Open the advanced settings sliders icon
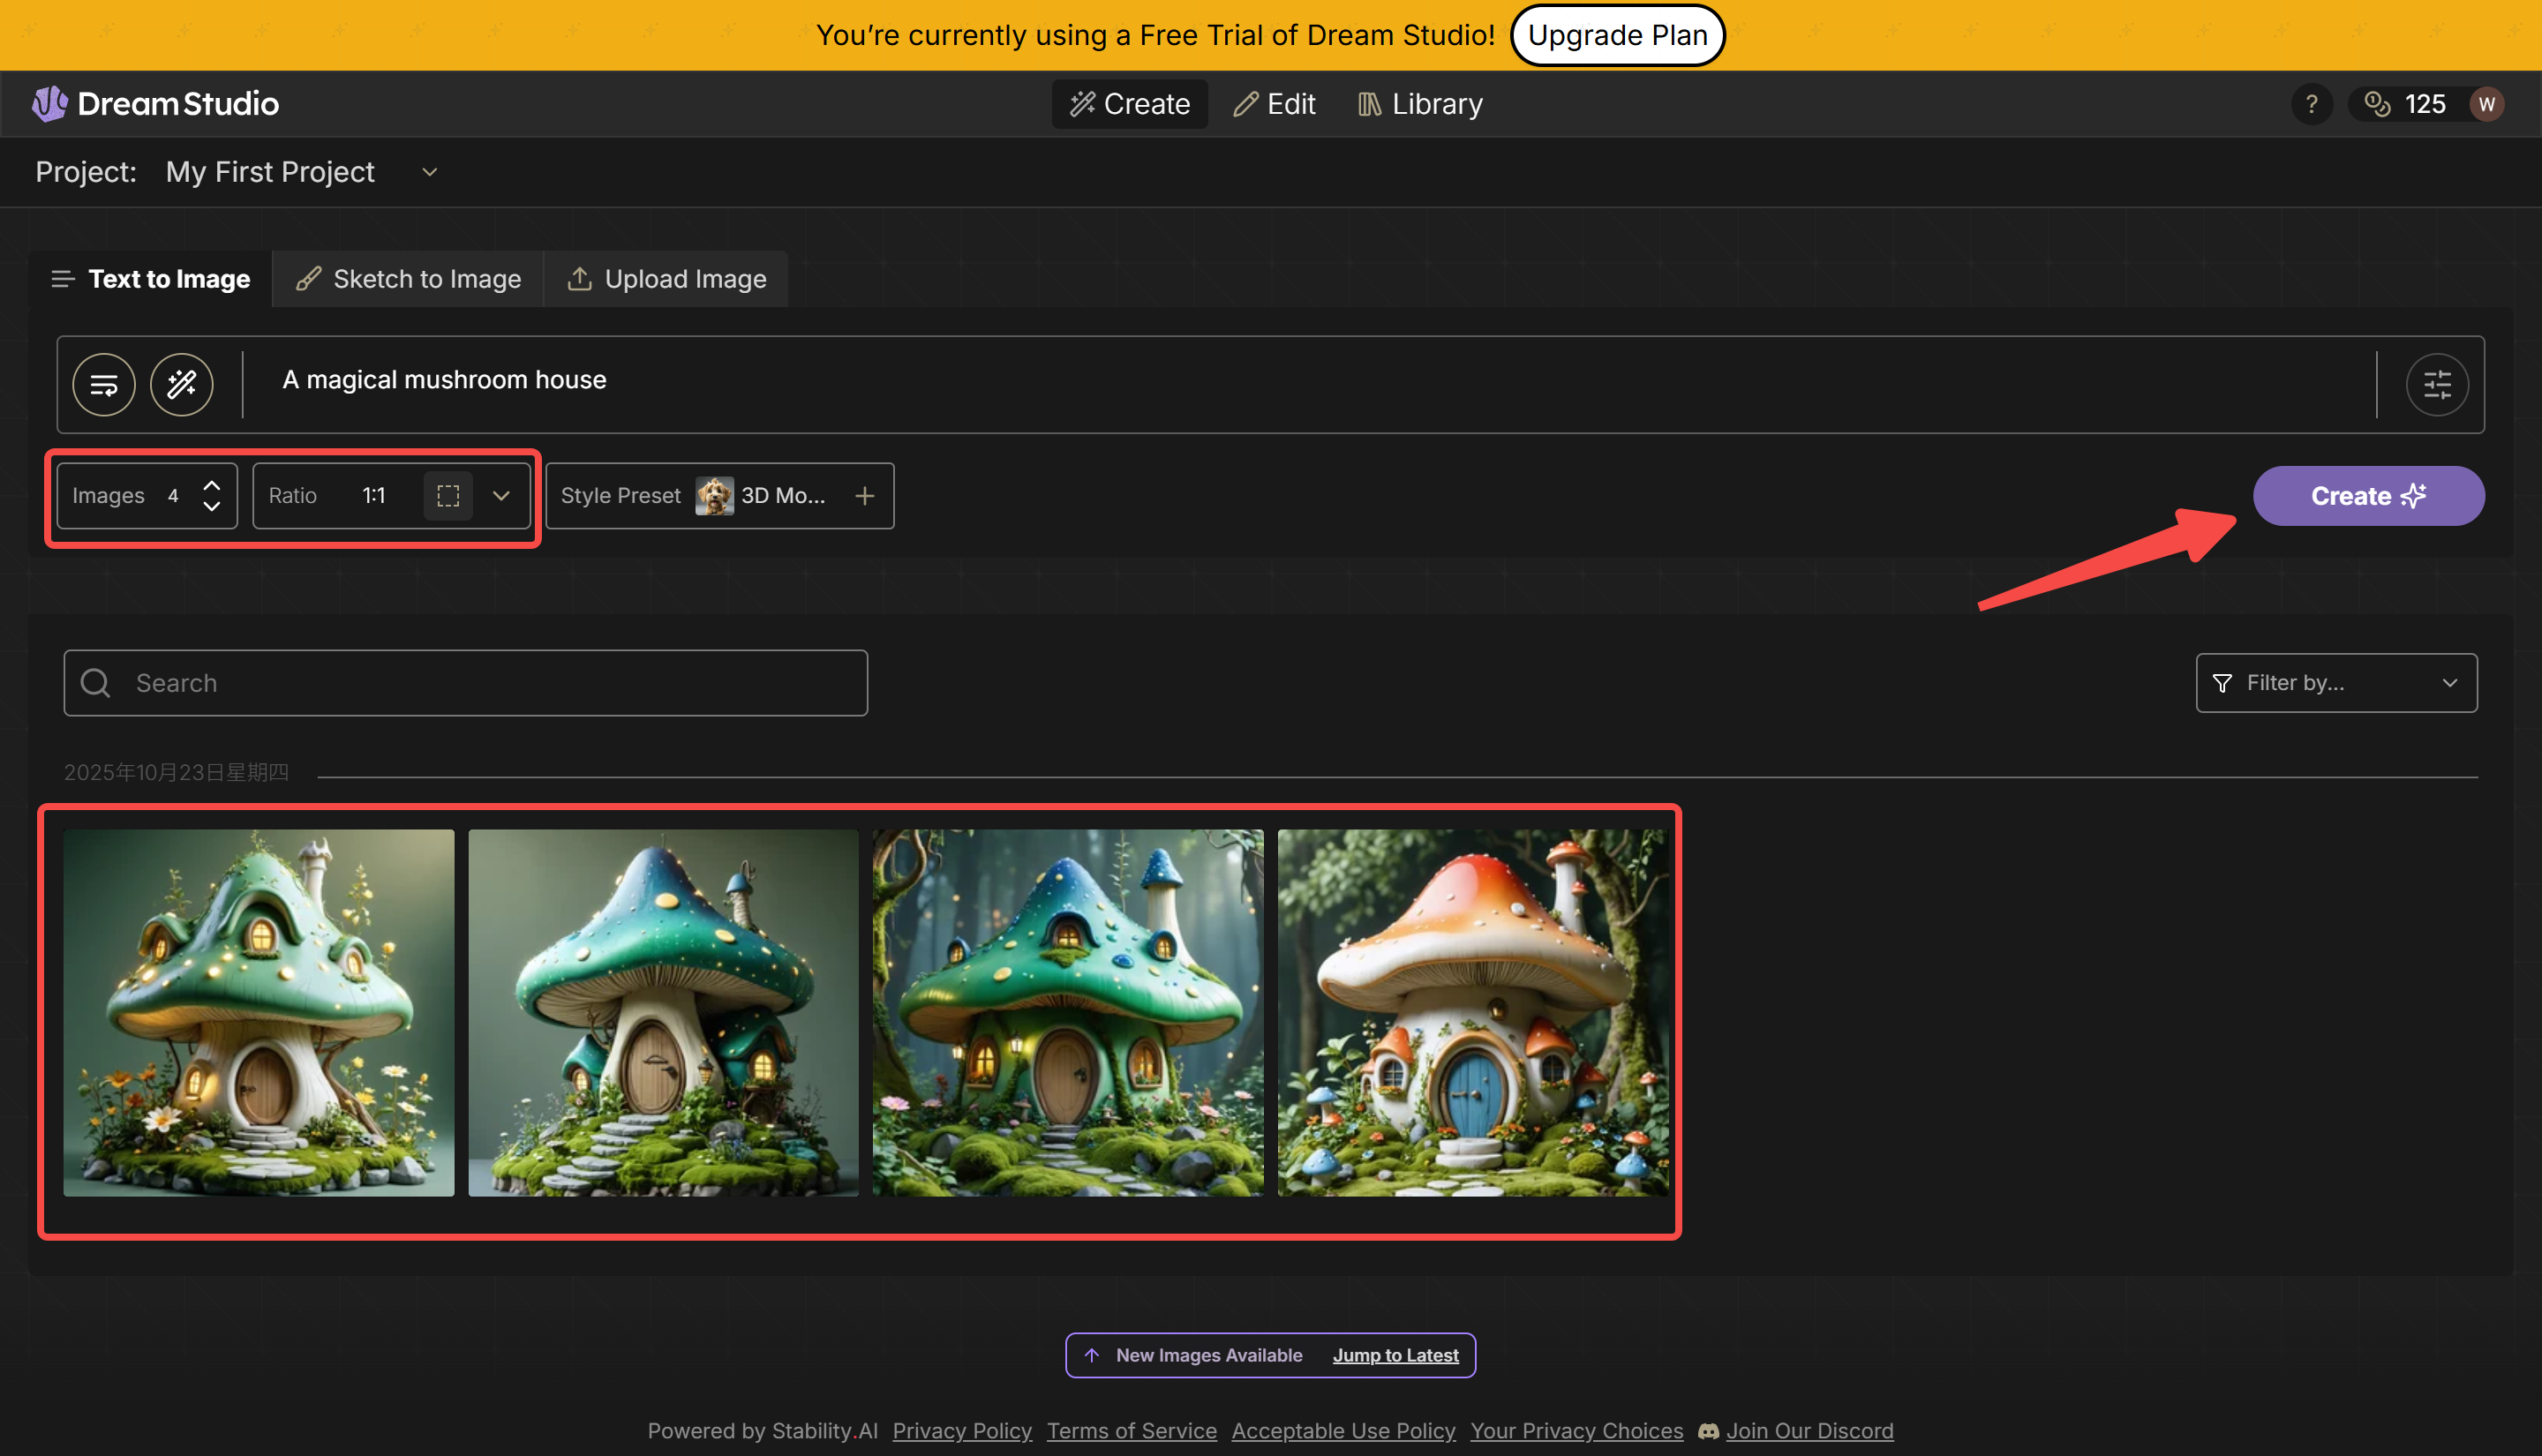Viewport: 2542px width, 1456px height. coord(2437,384)
